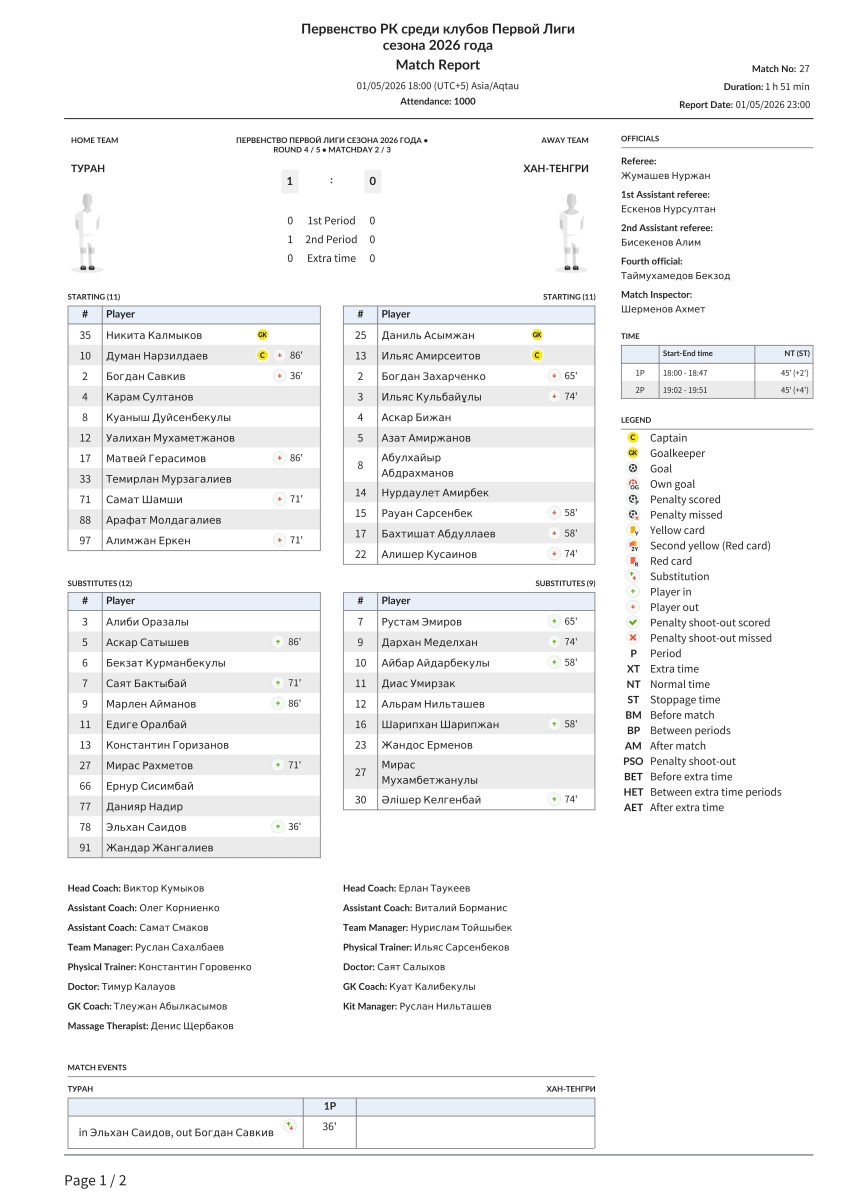This screenshot has width=848, height=1200.
Task: Click the red card icon in legend
Action: coord(633,561)
